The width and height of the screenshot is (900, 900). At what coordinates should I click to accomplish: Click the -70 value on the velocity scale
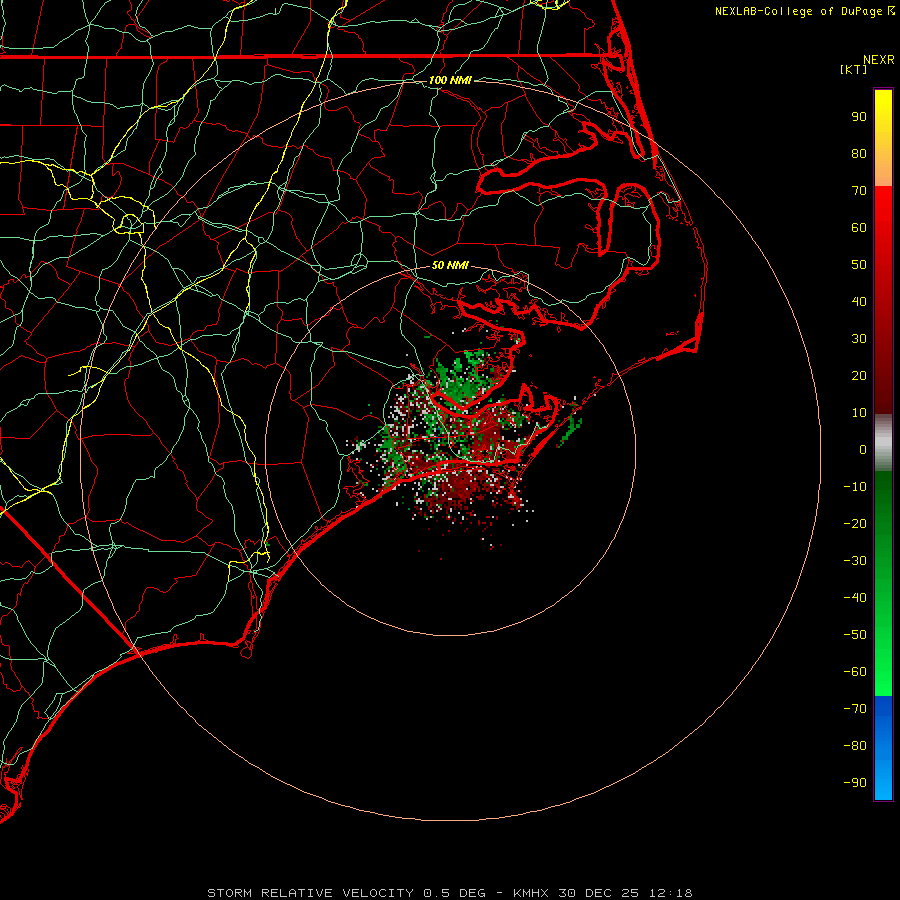click(x=855, y=708)
